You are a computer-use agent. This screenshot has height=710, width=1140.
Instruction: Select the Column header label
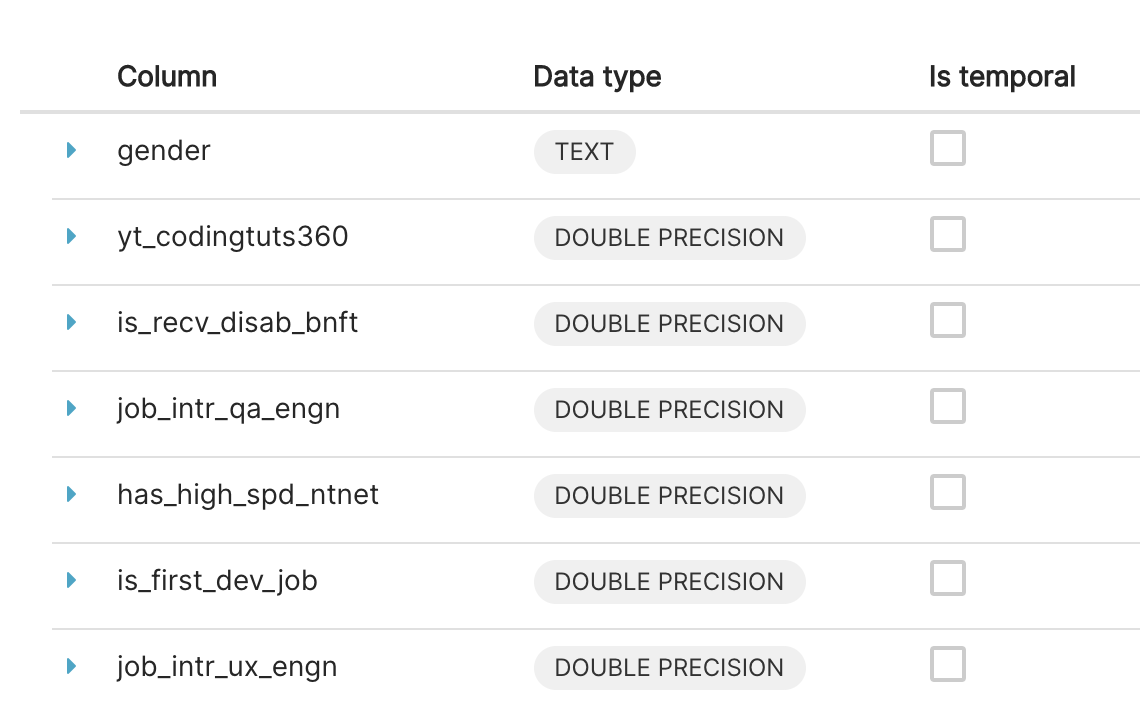point(166,76)
